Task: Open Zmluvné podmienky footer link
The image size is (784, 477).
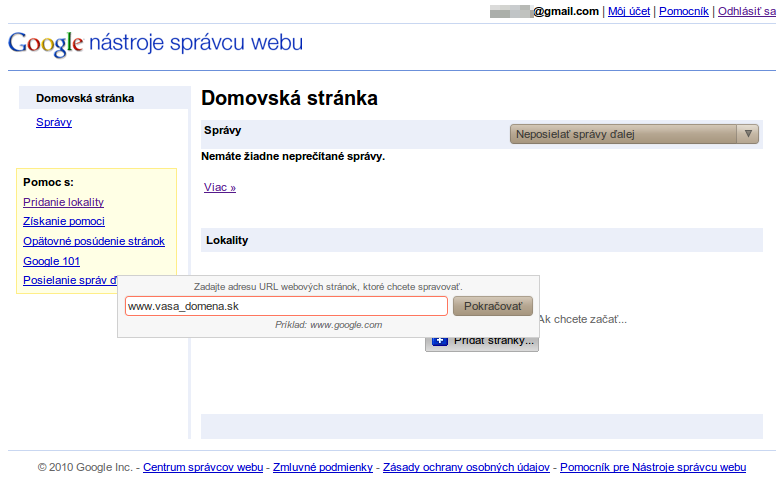Action: (x=323, y=467)
